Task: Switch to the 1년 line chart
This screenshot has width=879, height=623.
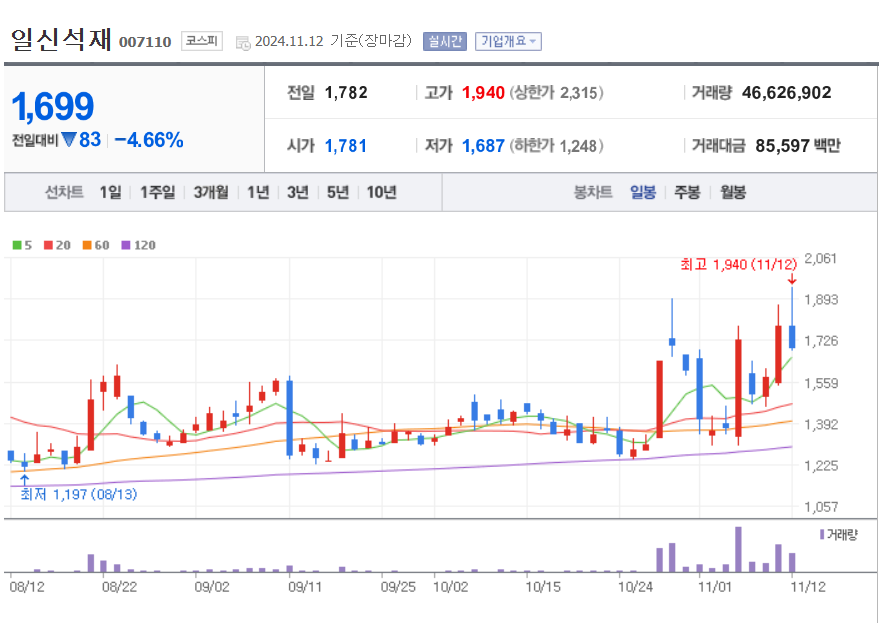Action: click(258, 192)
